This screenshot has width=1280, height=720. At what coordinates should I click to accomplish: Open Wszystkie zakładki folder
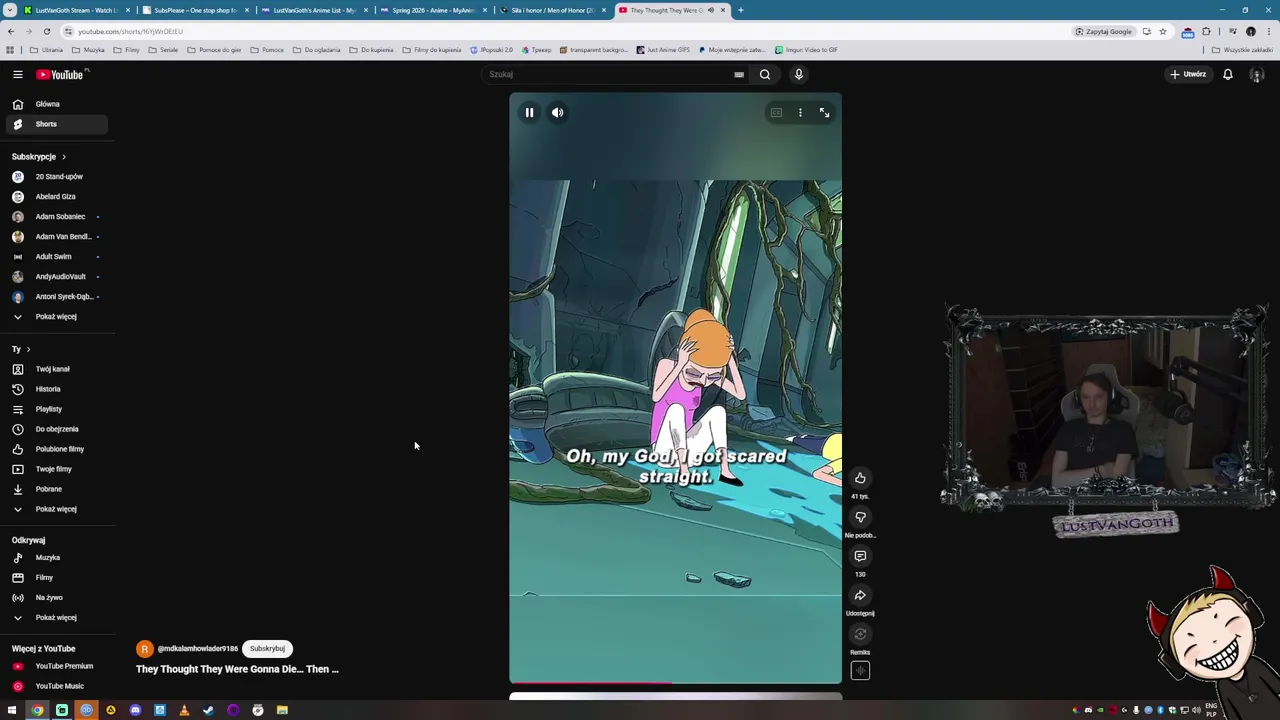[1243, 50]
